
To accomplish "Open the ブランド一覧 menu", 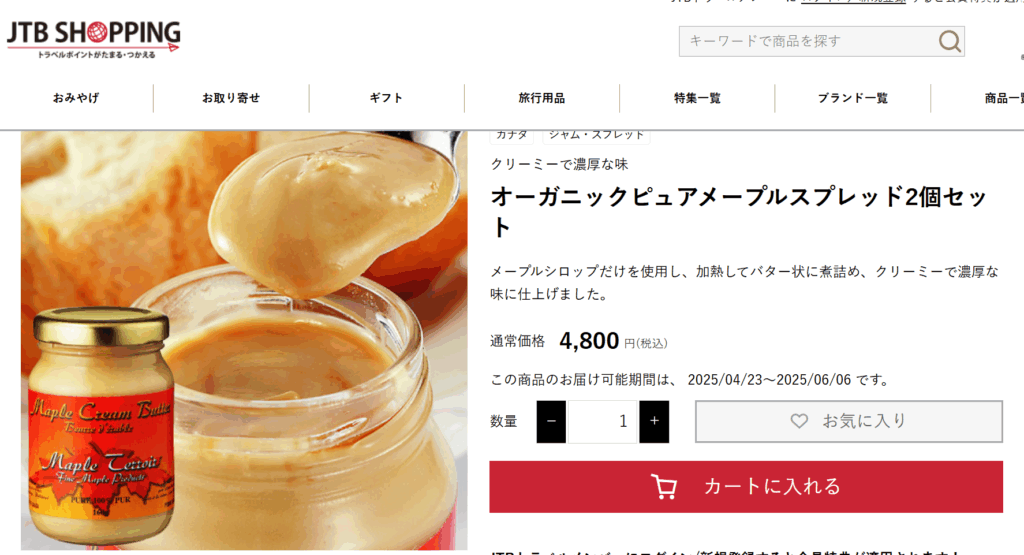I will tap(852, 98).
